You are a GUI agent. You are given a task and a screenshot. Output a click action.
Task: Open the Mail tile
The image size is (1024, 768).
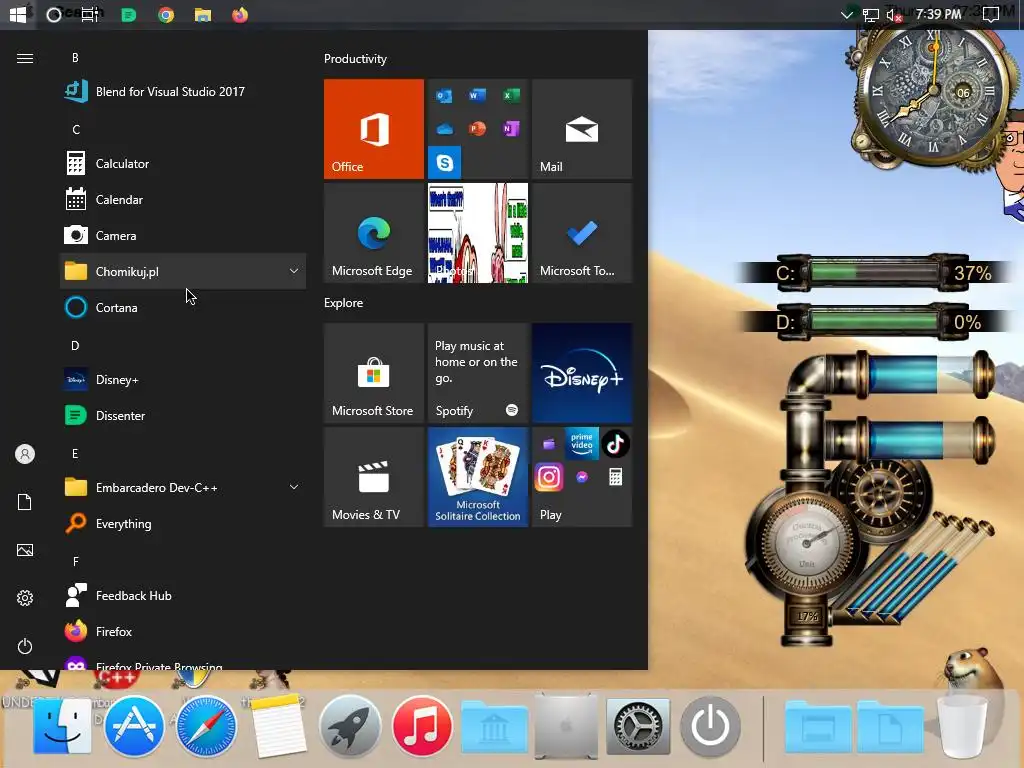click(582, 129)
